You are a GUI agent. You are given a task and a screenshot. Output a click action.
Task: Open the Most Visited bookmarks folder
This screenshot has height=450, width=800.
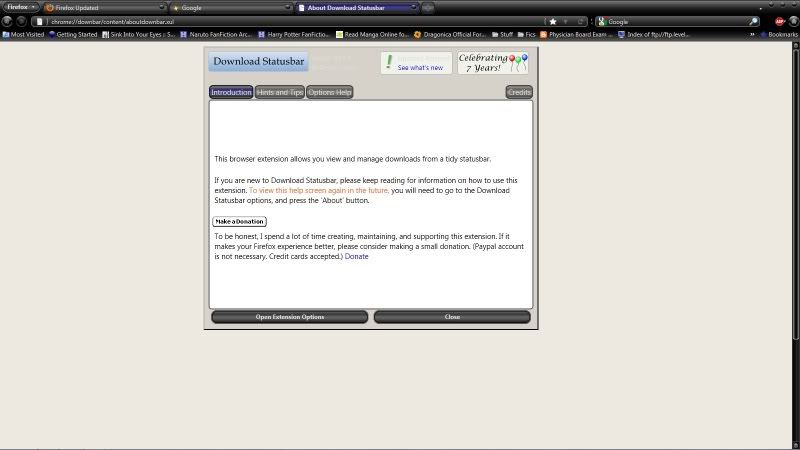pos(23,34)
